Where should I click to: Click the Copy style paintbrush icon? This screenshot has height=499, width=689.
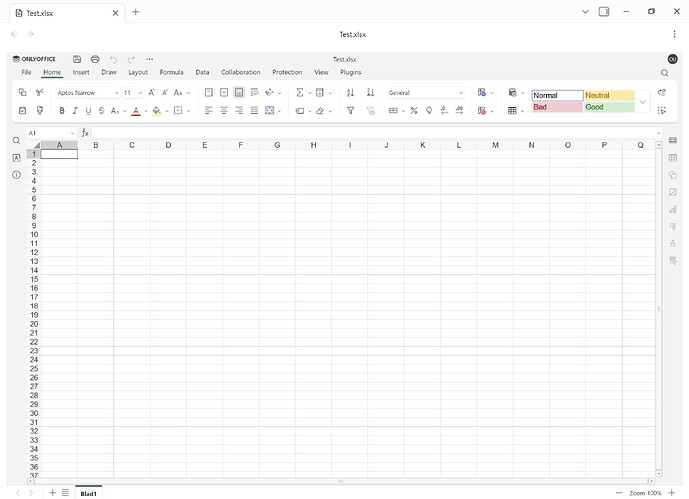tap(40, 111)
